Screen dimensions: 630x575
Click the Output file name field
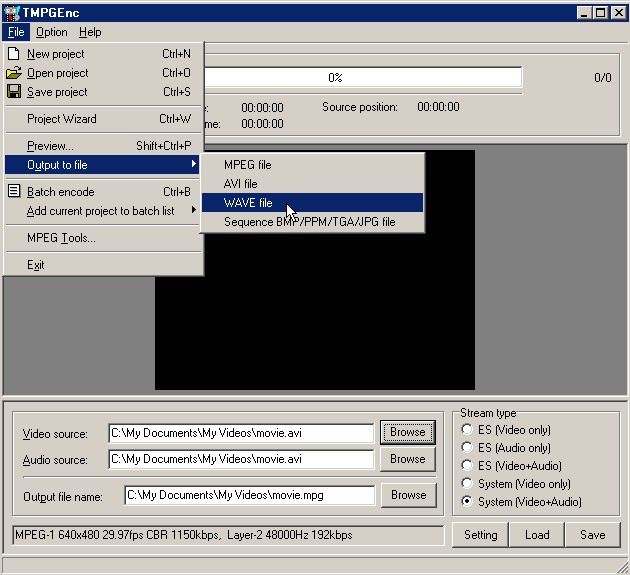click(250, 495)
